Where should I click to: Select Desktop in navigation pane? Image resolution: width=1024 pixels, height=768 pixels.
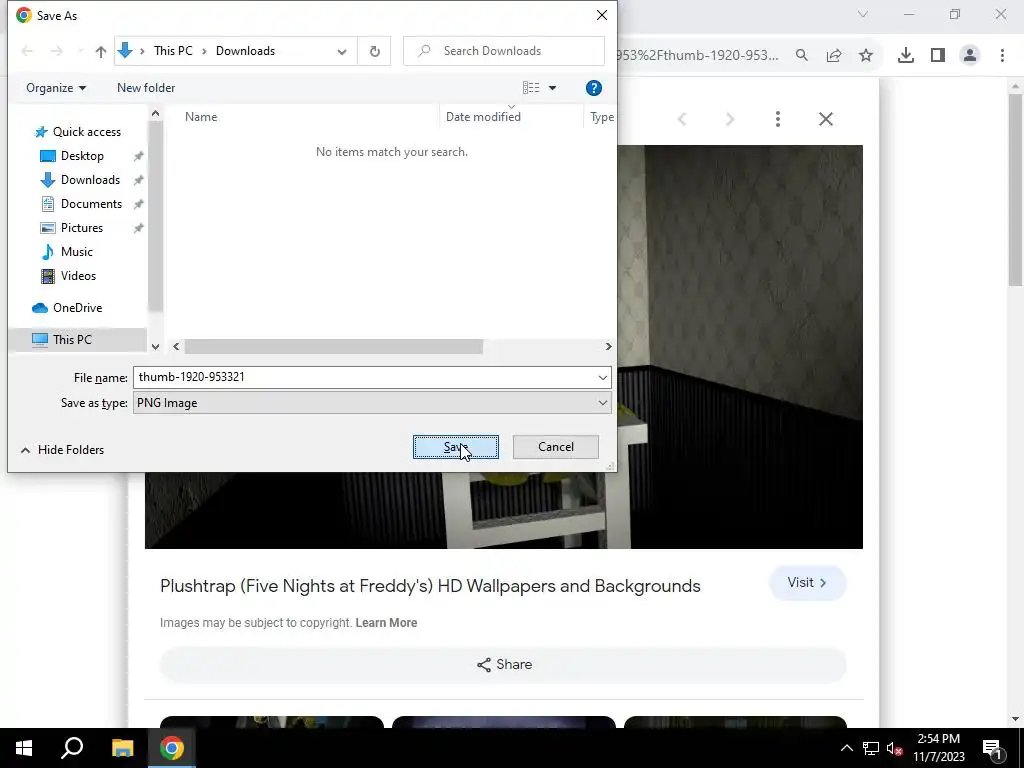point(82,156)
